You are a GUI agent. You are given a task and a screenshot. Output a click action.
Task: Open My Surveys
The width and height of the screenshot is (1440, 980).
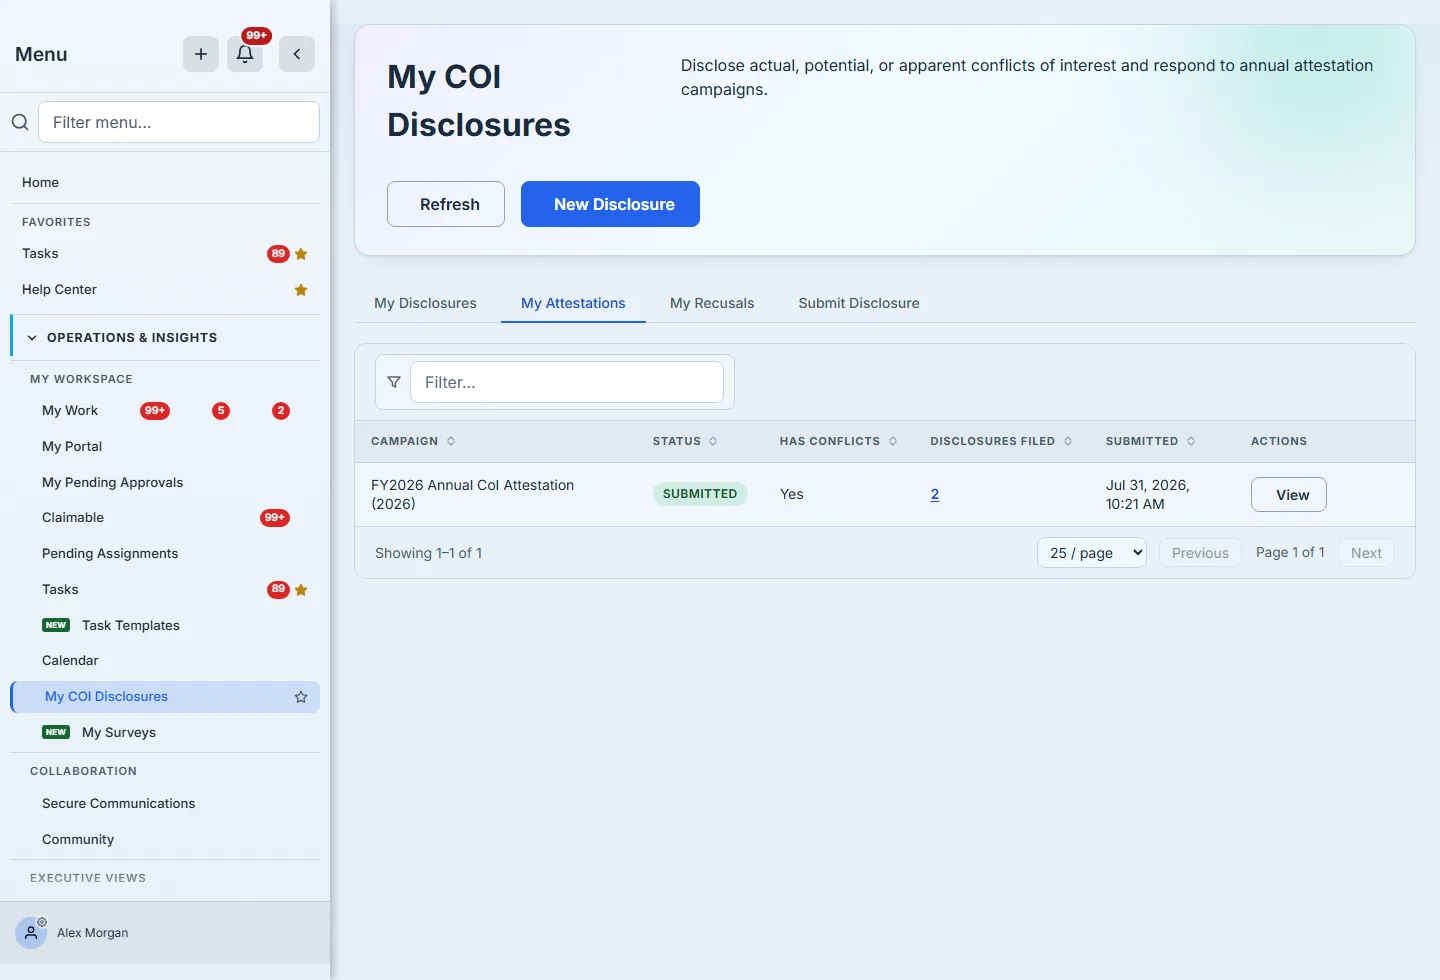pos(119,732)
